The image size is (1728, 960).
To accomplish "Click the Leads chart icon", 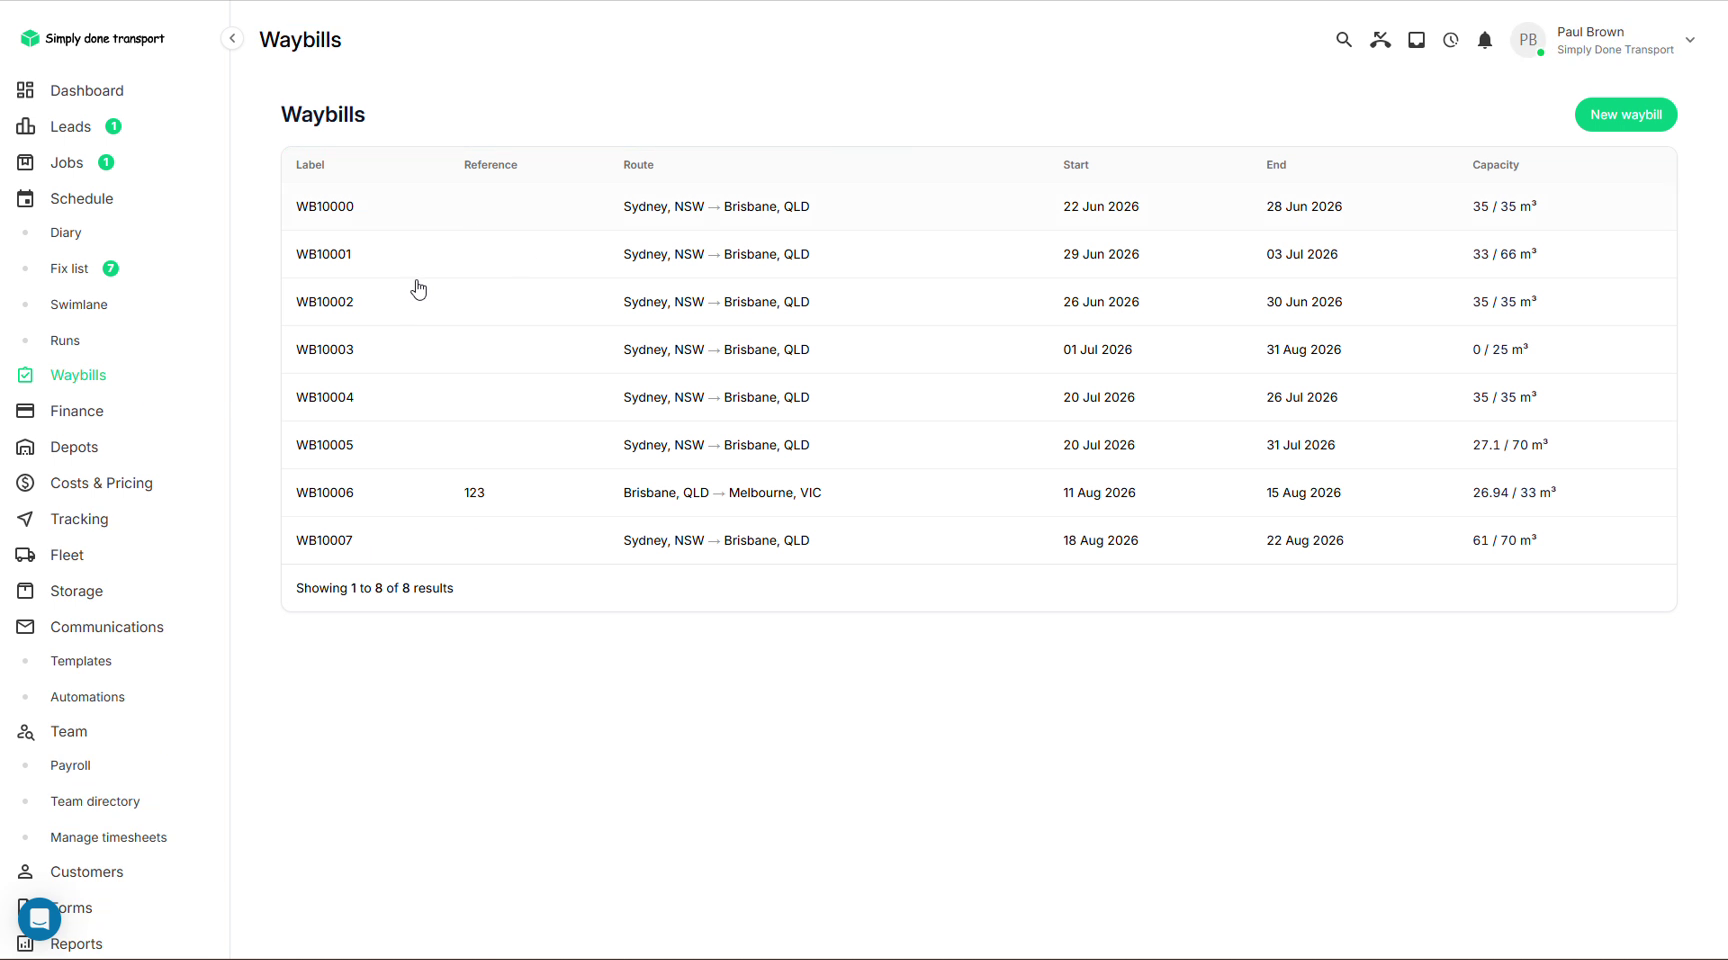I will tap(25, 126).
